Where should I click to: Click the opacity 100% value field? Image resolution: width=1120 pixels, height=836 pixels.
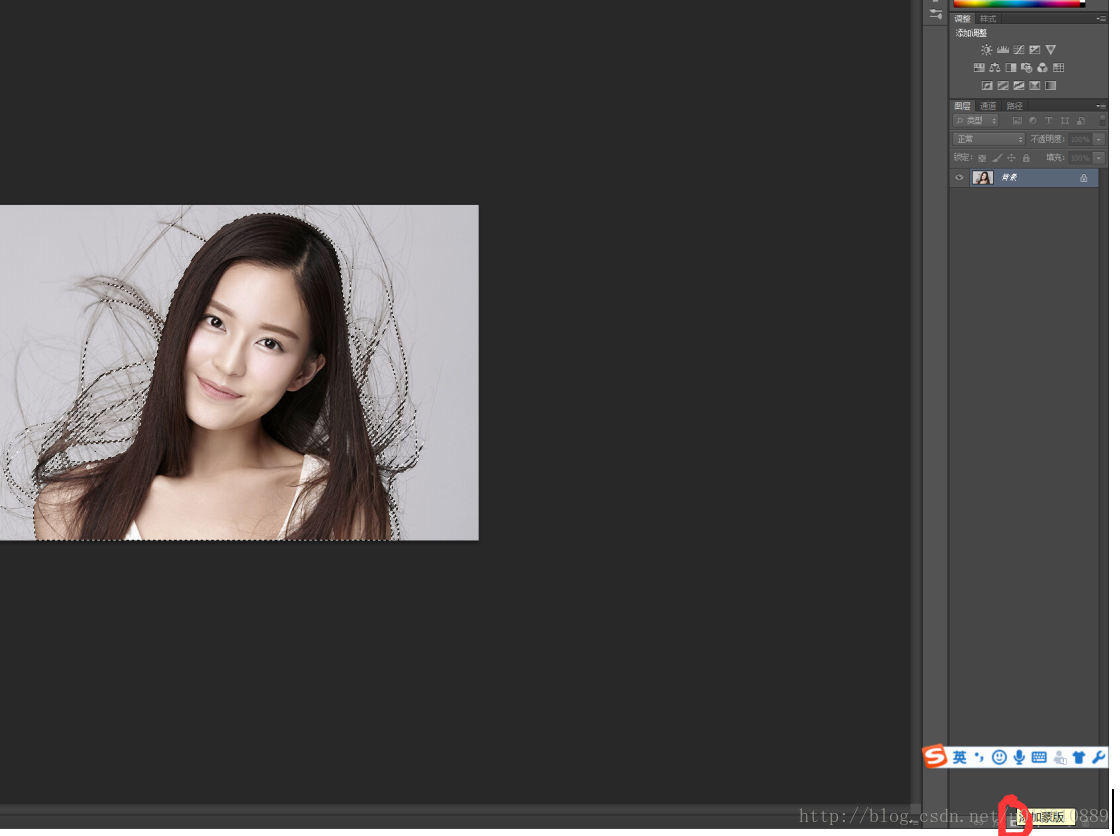[x=1080, y=139]
